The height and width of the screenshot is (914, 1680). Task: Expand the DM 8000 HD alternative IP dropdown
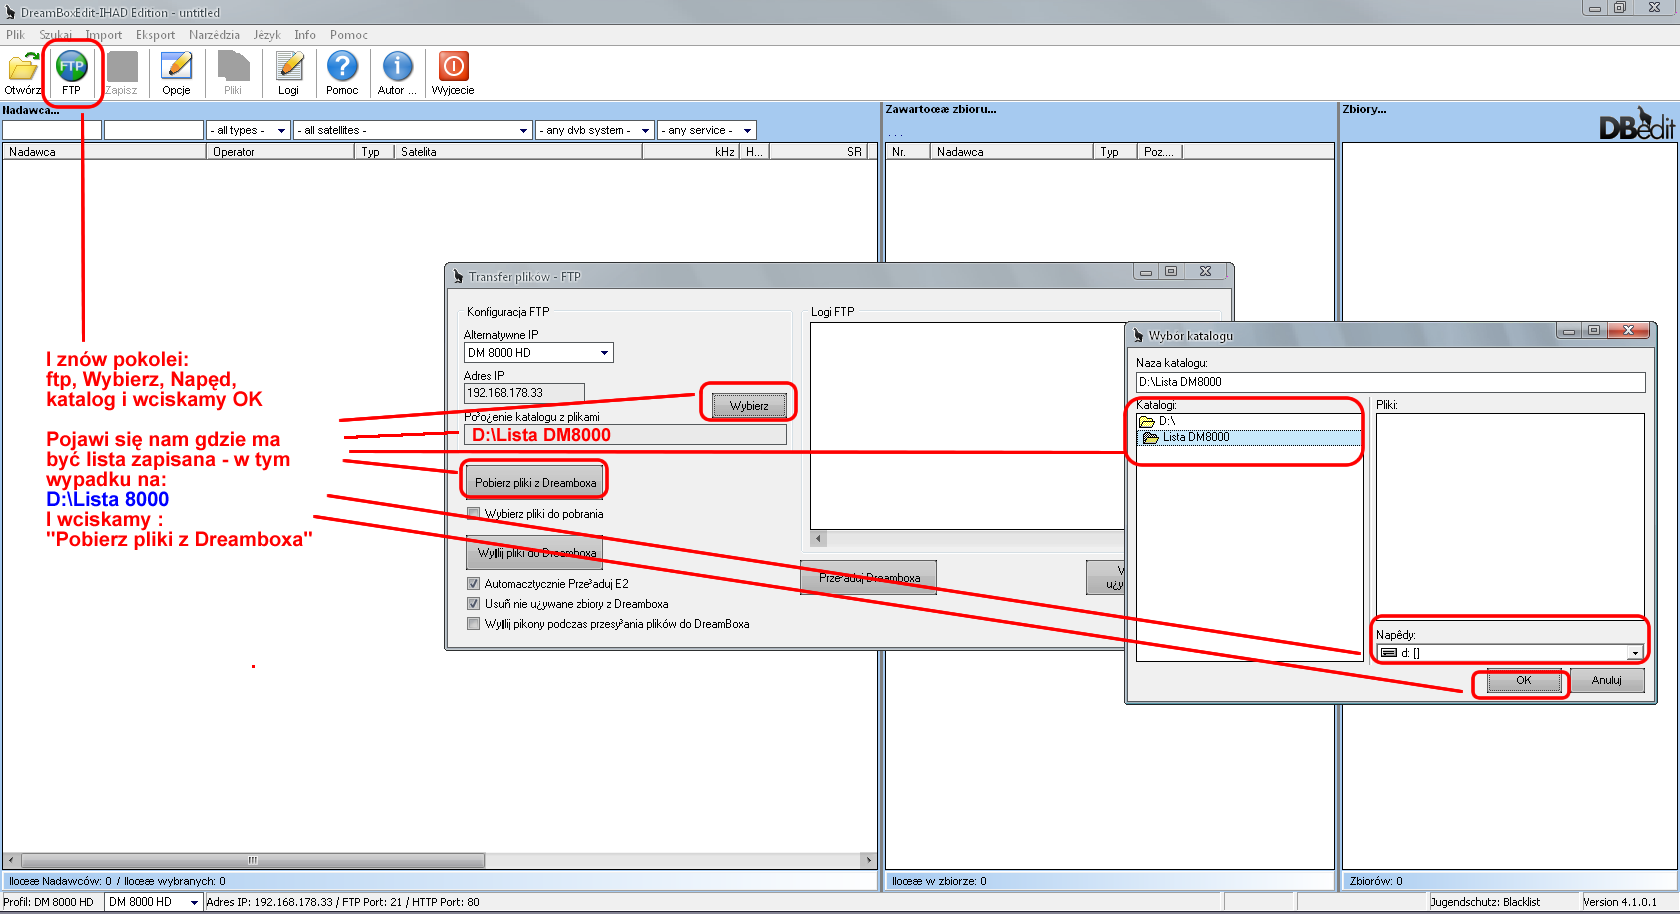[x=604, y=353]
